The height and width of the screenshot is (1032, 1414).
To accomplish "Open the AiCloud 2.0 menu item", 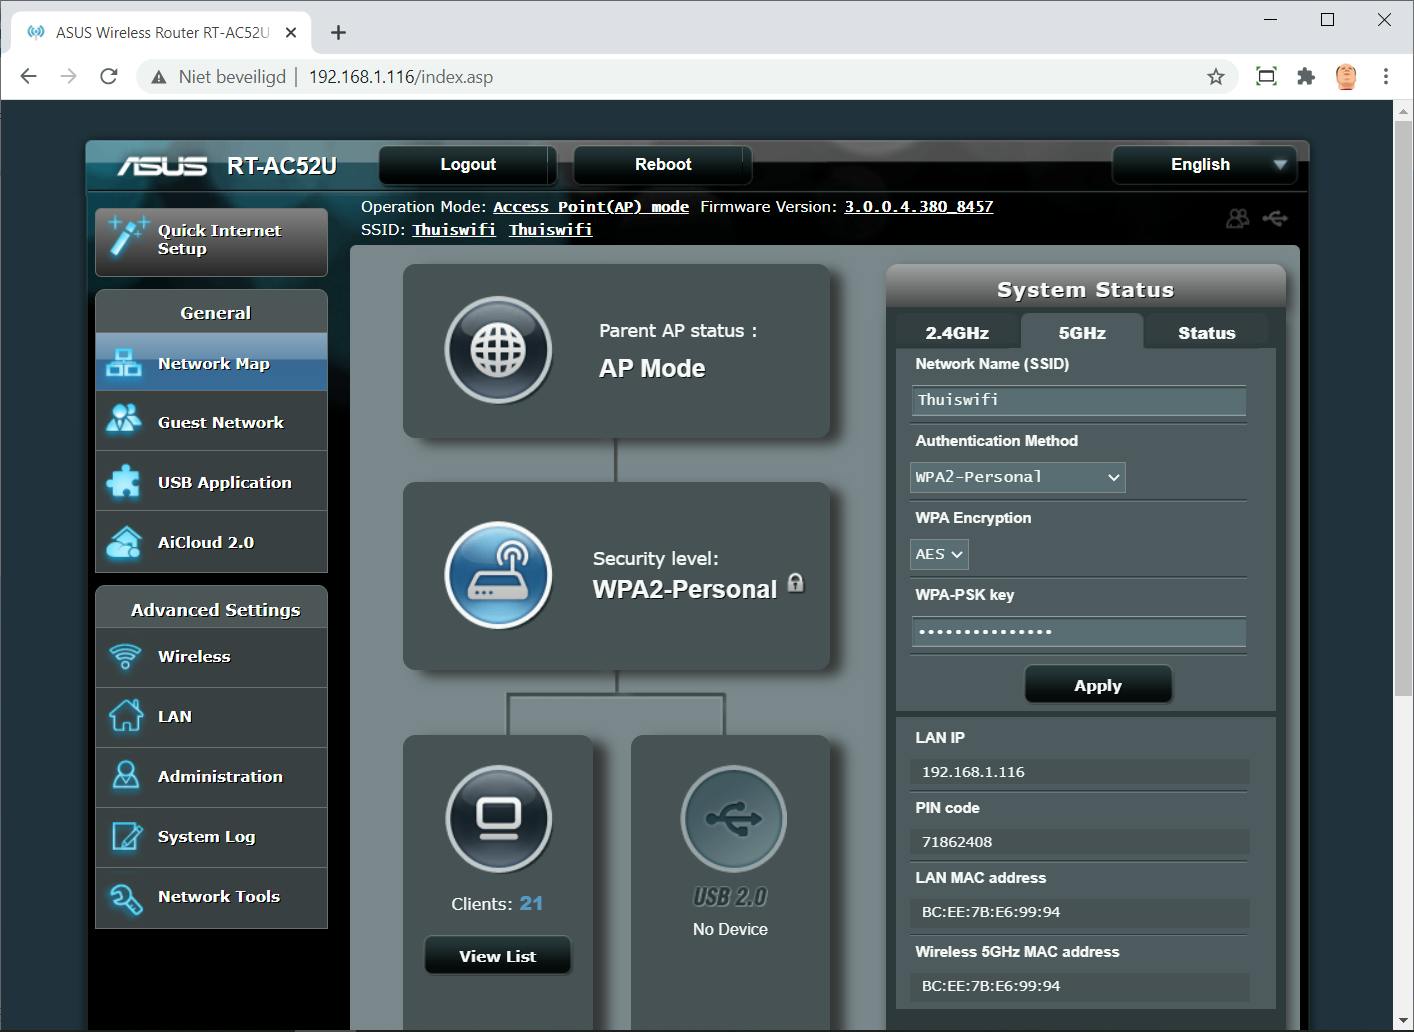I will click(212, 542).
